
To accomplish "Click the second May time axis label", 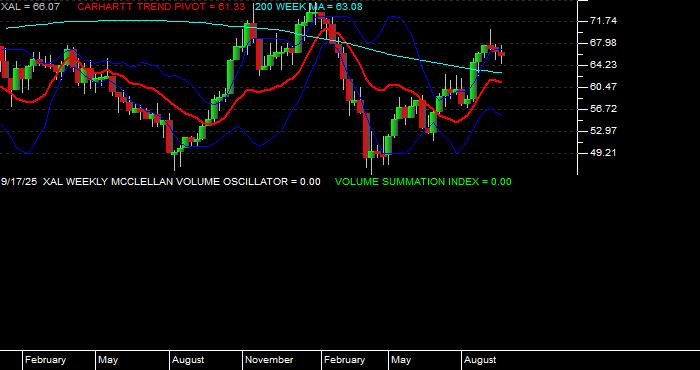I will click(401, 360).
